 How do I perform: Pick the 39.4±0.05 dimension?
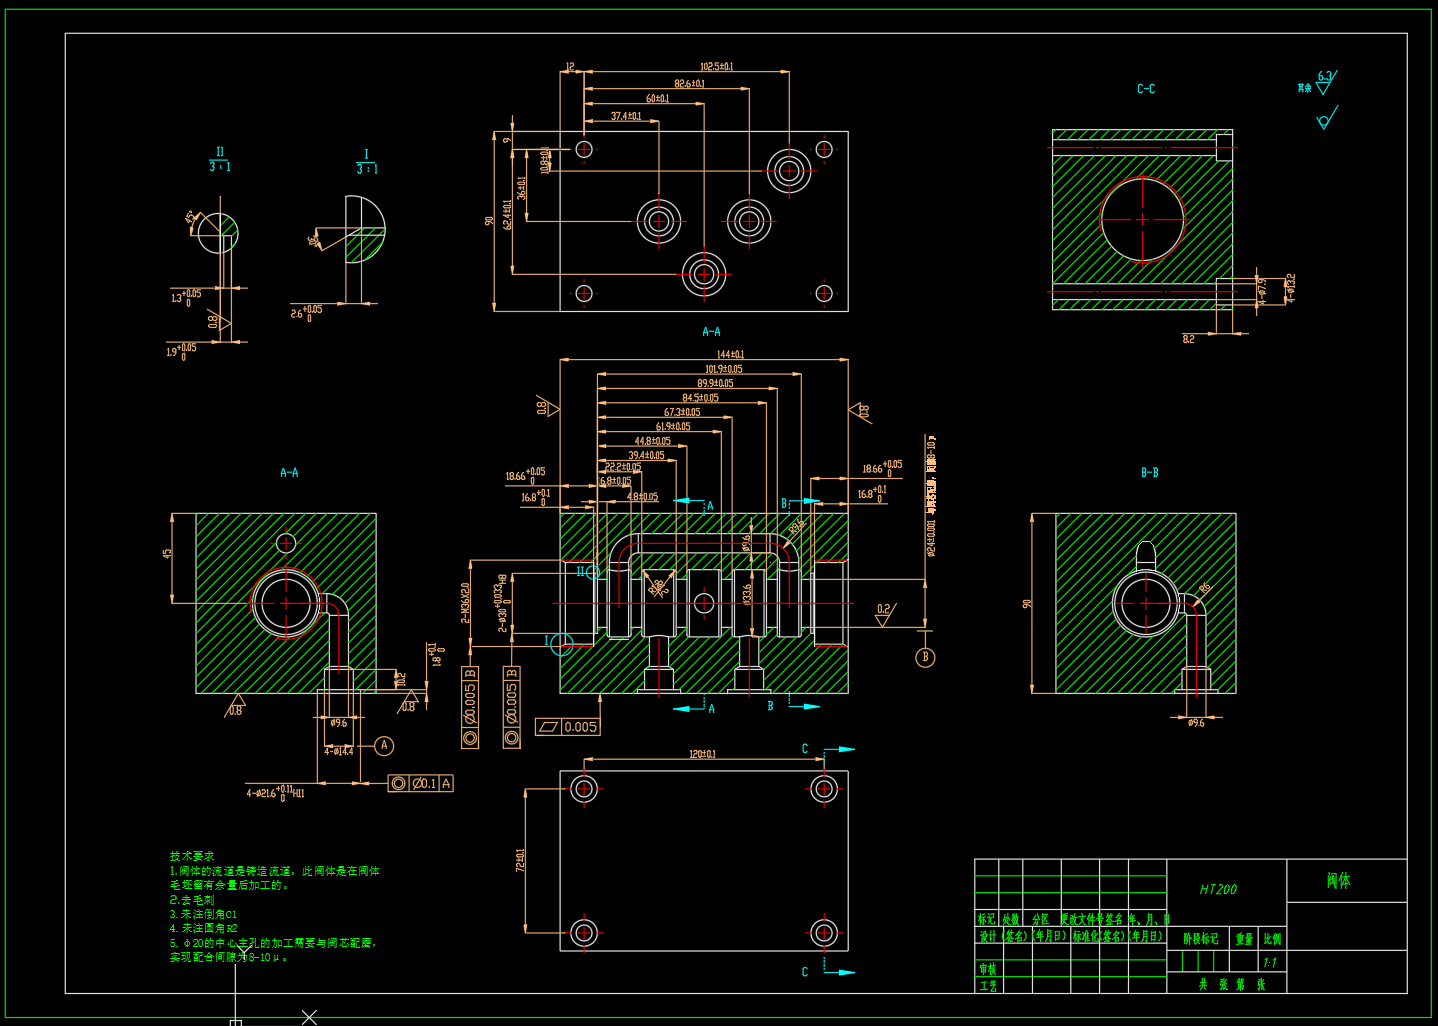point(646,455)
